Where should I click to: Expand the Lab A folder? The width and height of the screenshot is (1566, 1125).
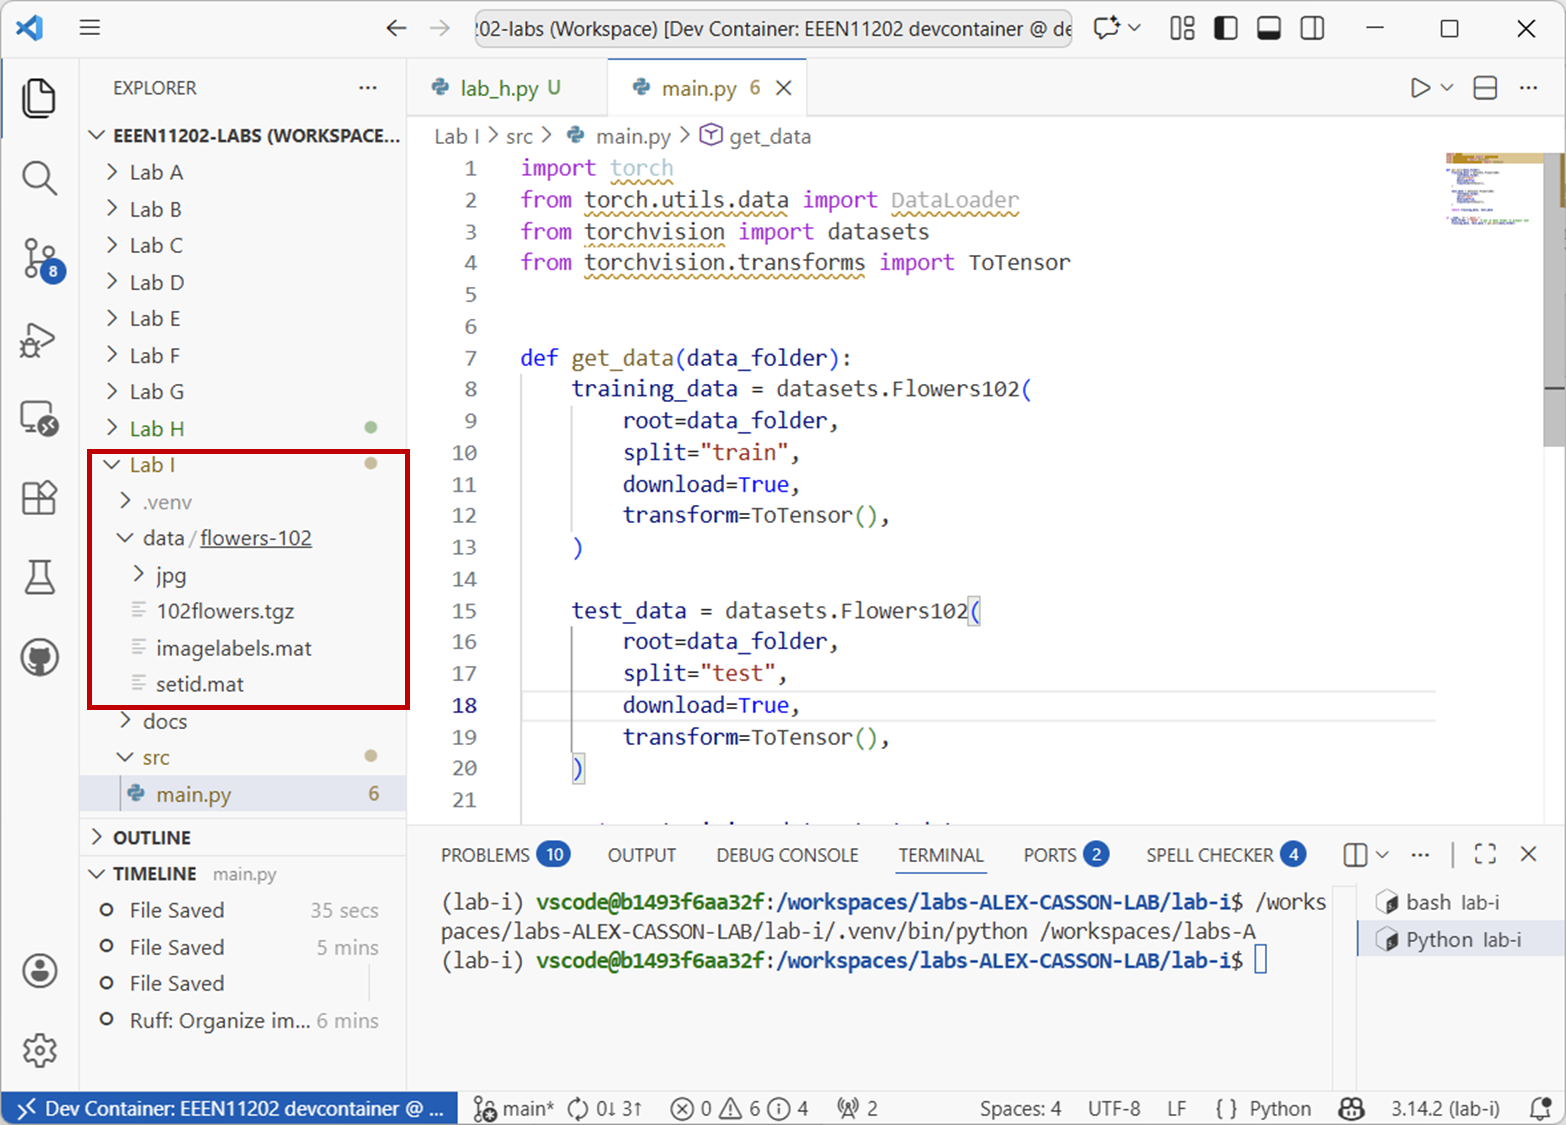tap(156, 172)
